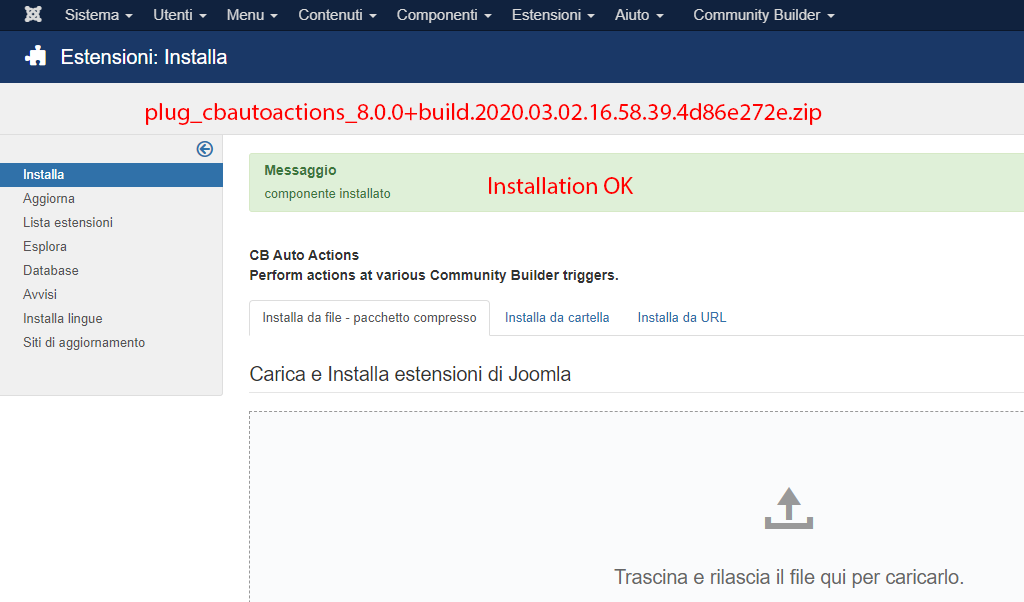Screen dimensions: 1024x602
Task: Click the upload arrow icon
Action: click(789, 508)
